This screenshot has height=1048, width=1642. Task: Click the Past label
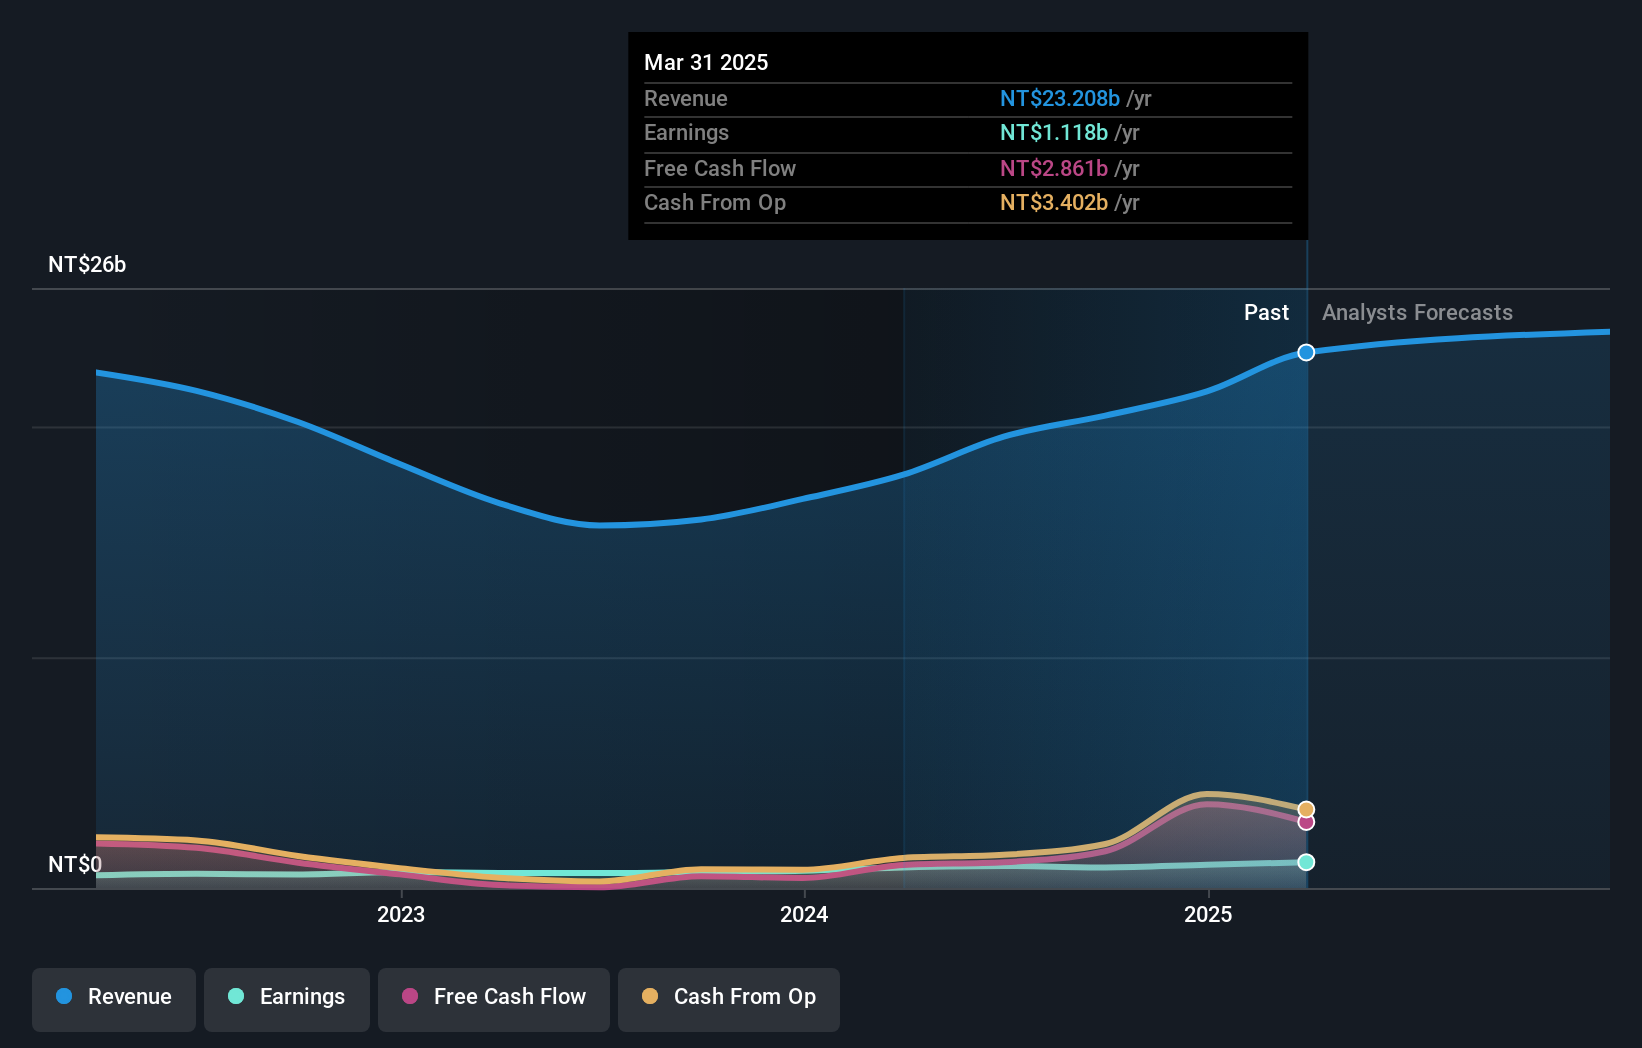pos(1266,312)
